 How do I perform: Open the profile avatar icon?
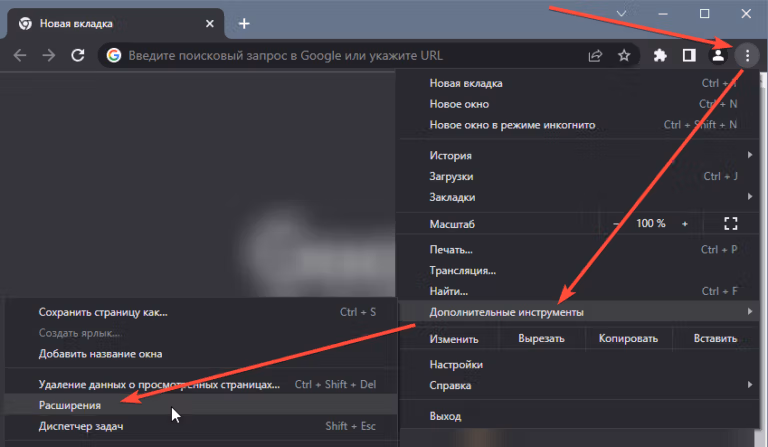718,55
